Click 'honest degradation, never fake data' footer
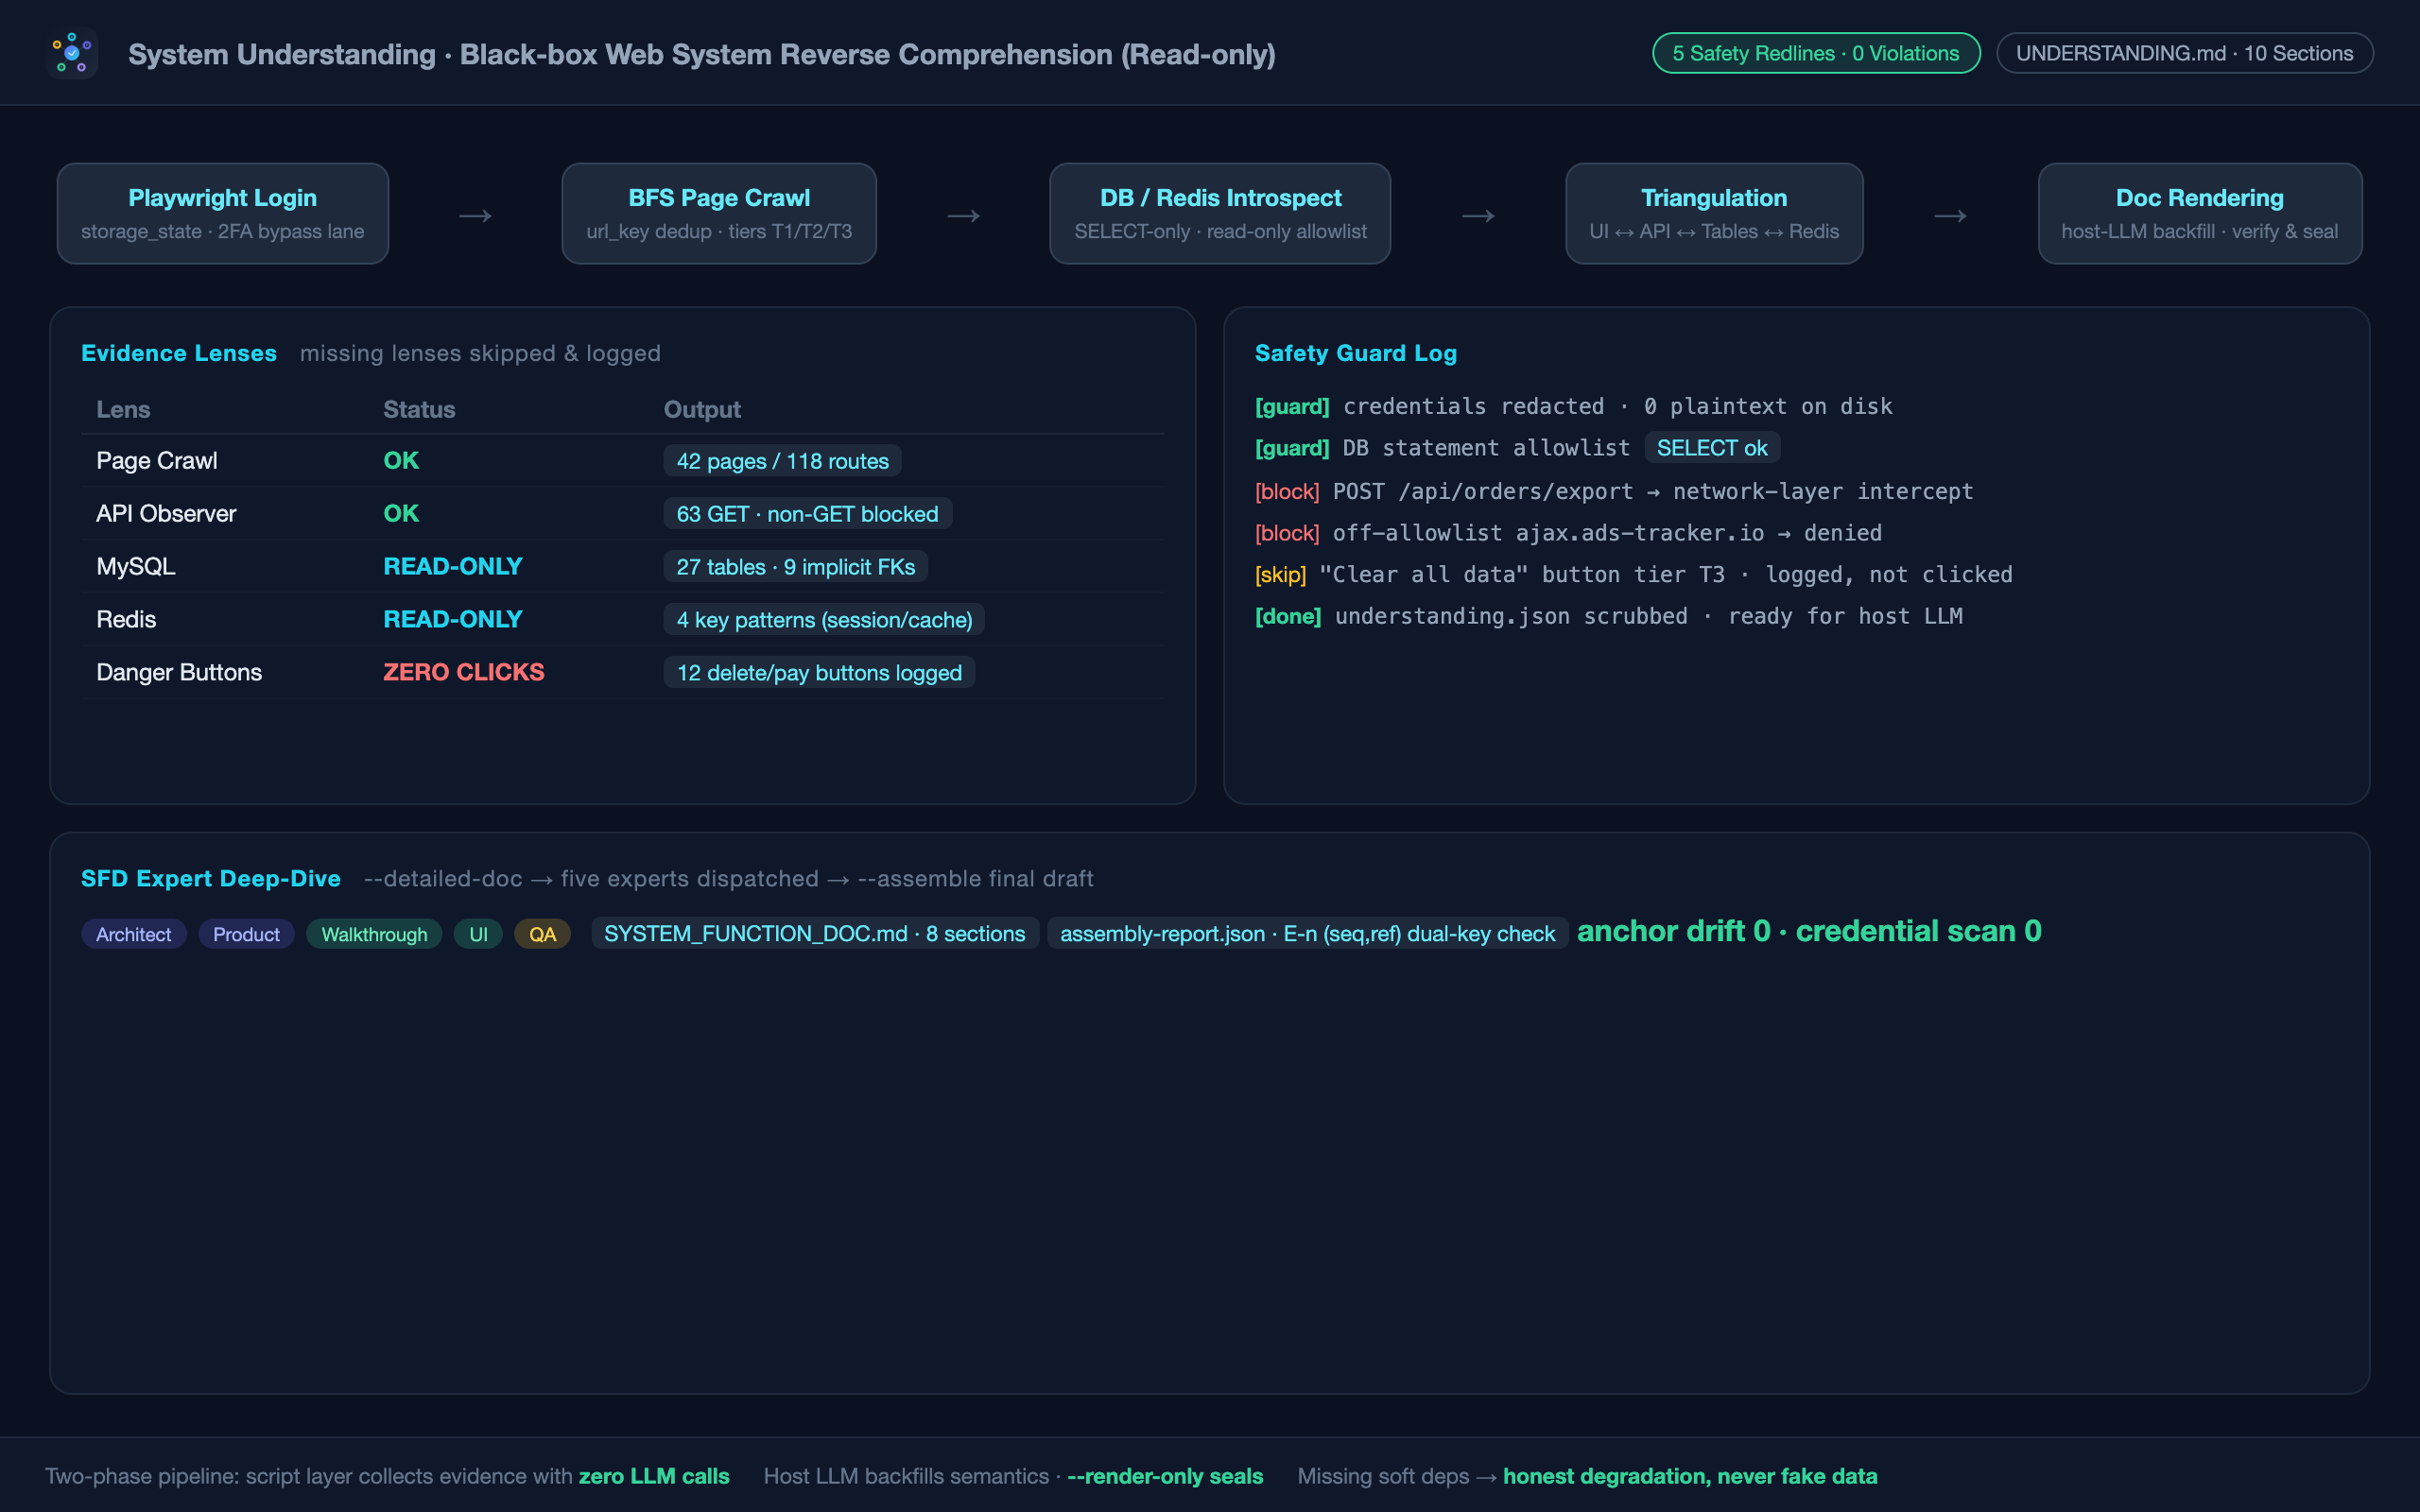 1690,1476
